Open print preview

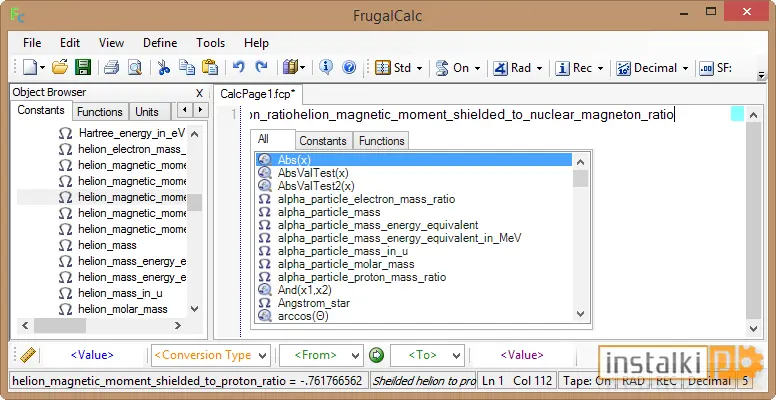pos(135,68)
